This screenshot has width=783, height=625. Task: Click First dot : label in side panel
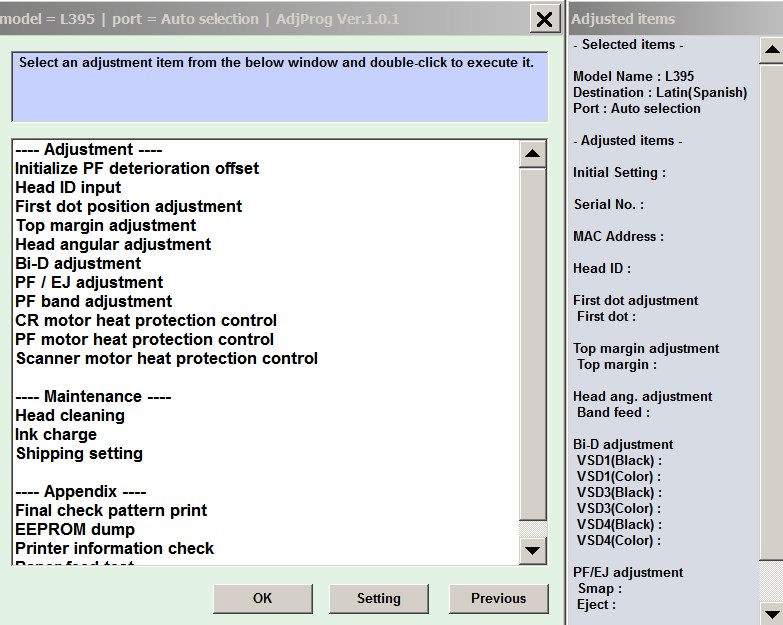pyautogui.click(x=606, y=316)
